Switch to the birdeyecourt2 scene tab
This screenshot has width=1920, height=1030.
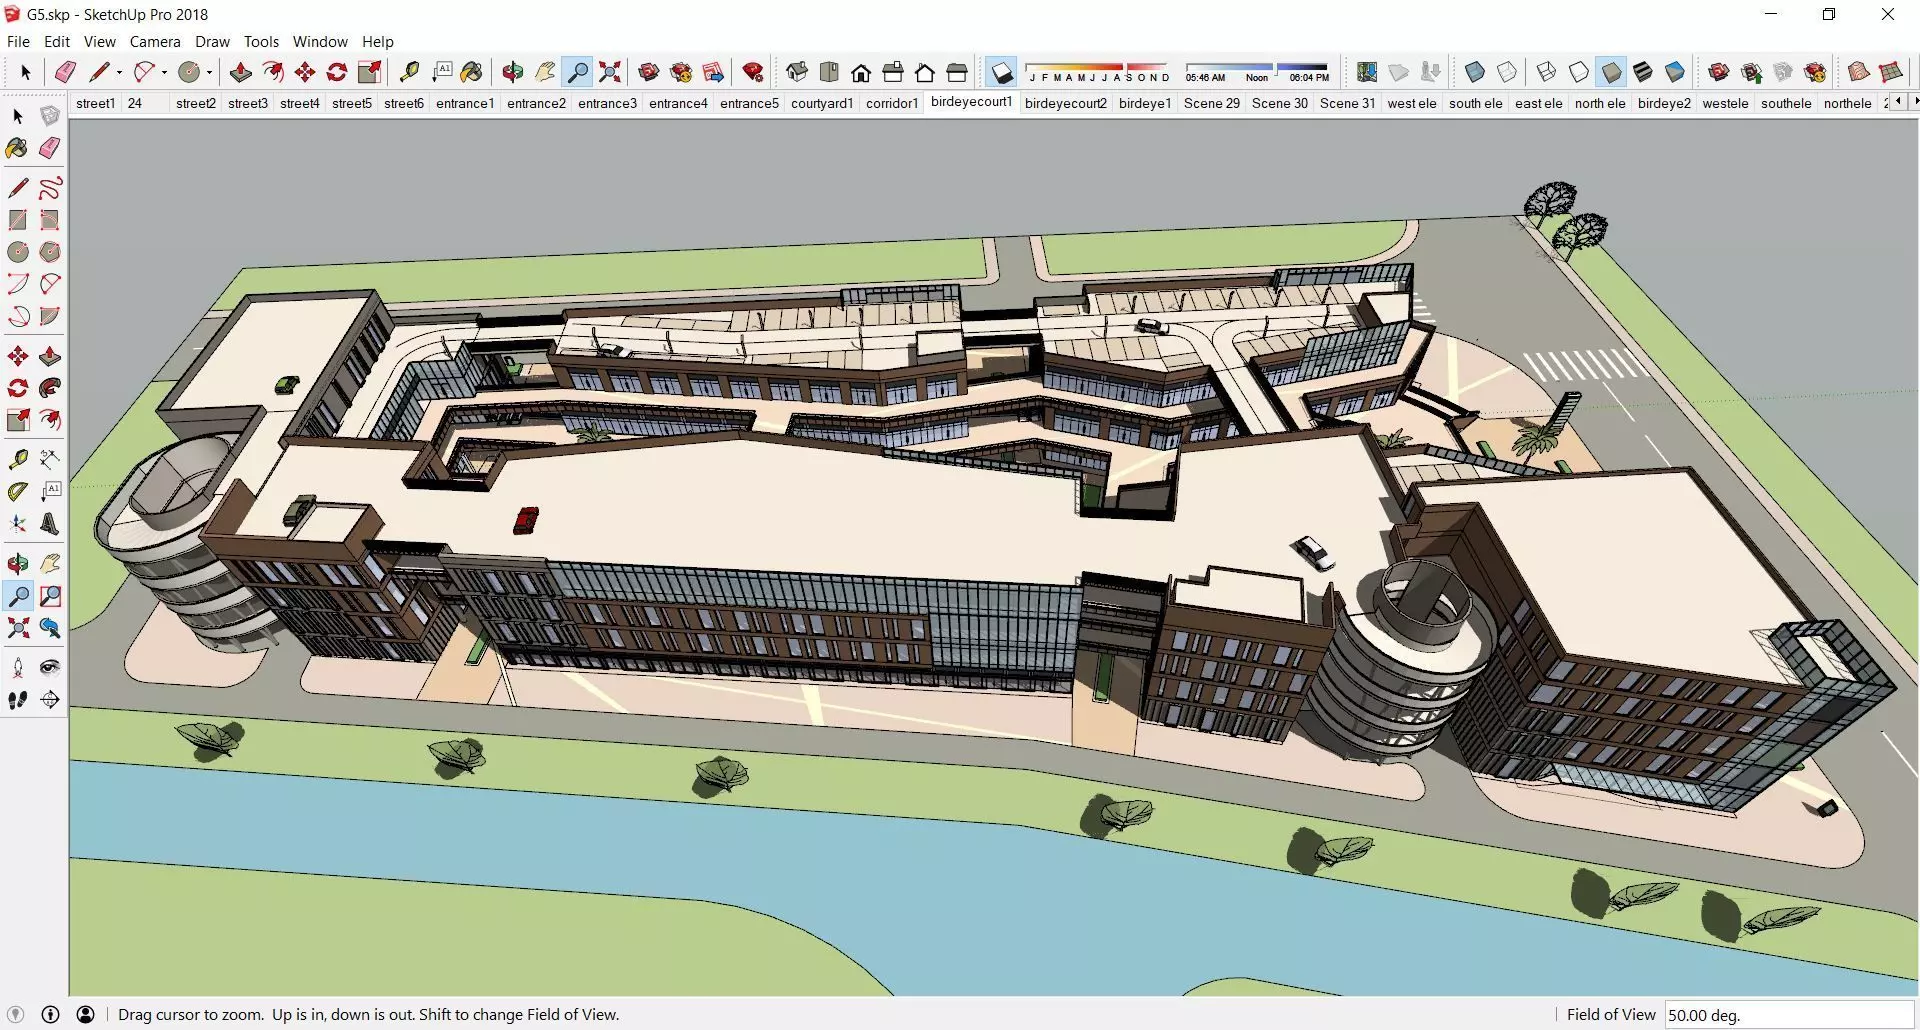coord(1066,103)
